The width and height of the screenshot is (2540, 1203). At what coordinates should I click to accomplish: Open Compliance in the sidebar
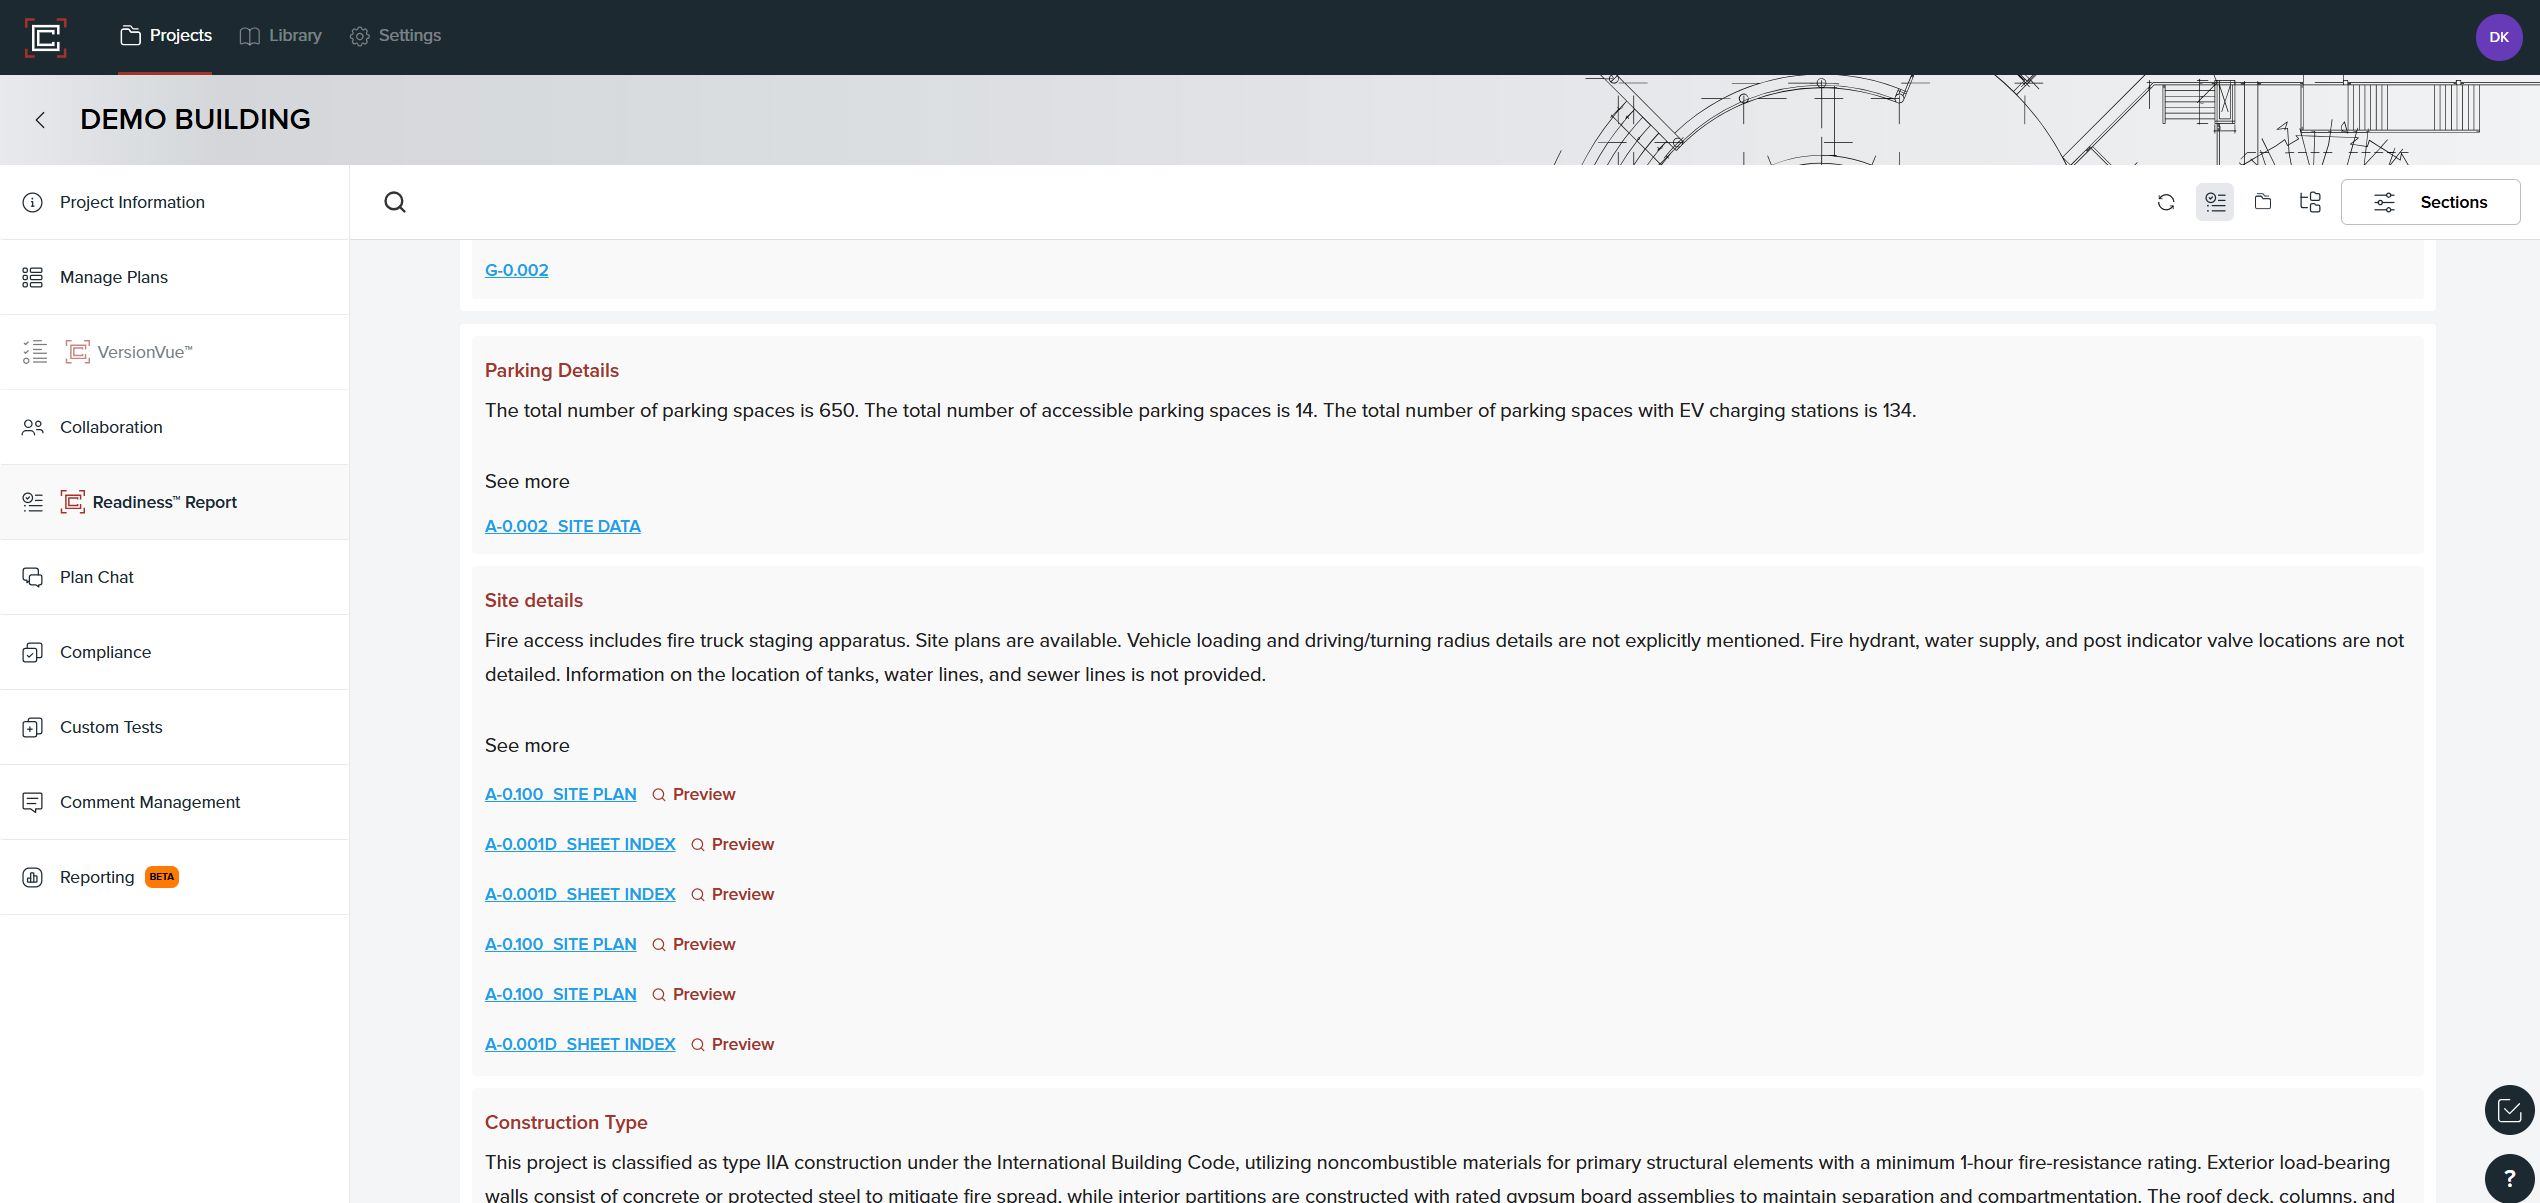click(105, 652)
